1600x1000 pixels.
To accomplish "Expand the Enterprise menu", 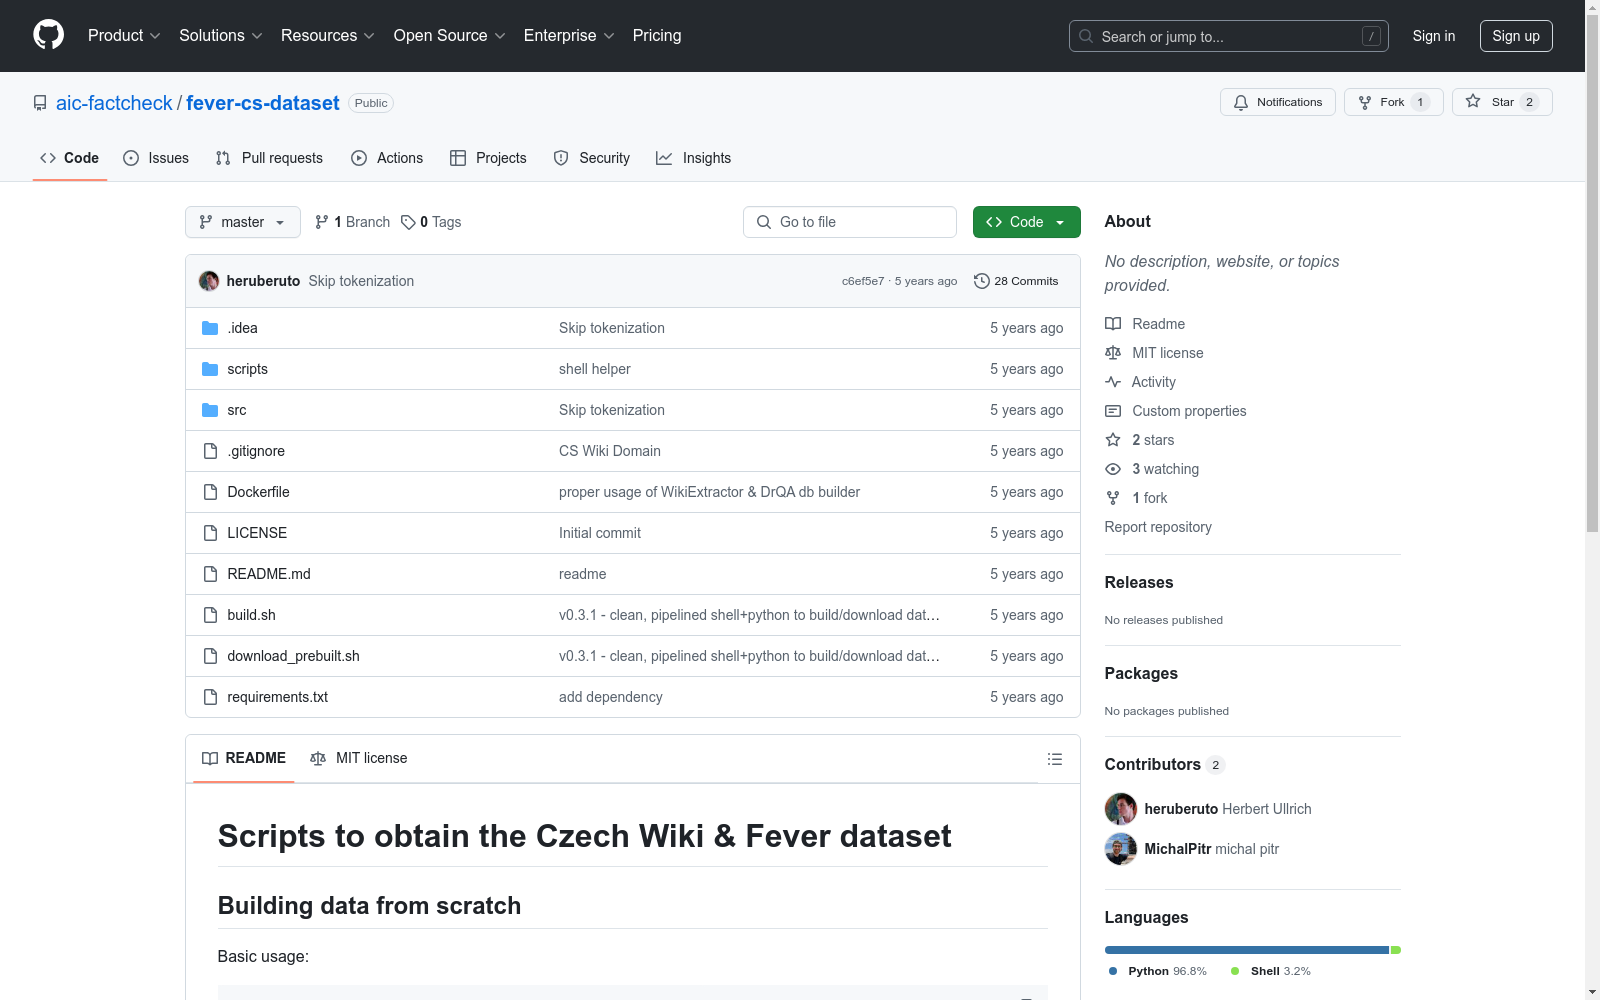I will coord(569,36).
